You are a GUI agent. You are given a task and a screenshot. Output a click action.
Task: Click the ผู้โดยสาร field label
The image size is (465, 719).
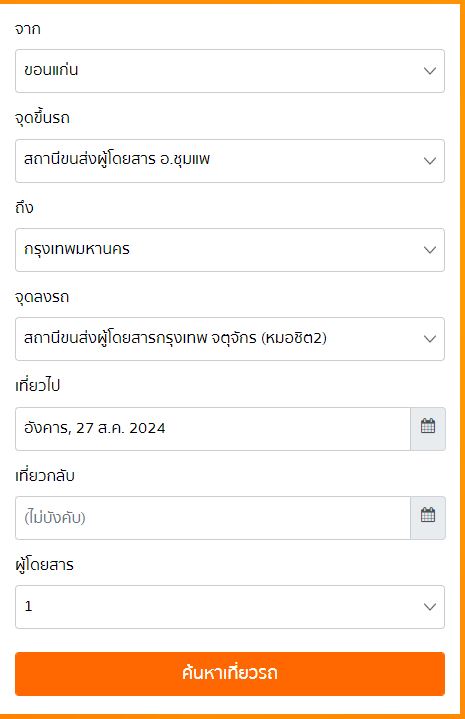pyautogui.click(x=44, y=564)
